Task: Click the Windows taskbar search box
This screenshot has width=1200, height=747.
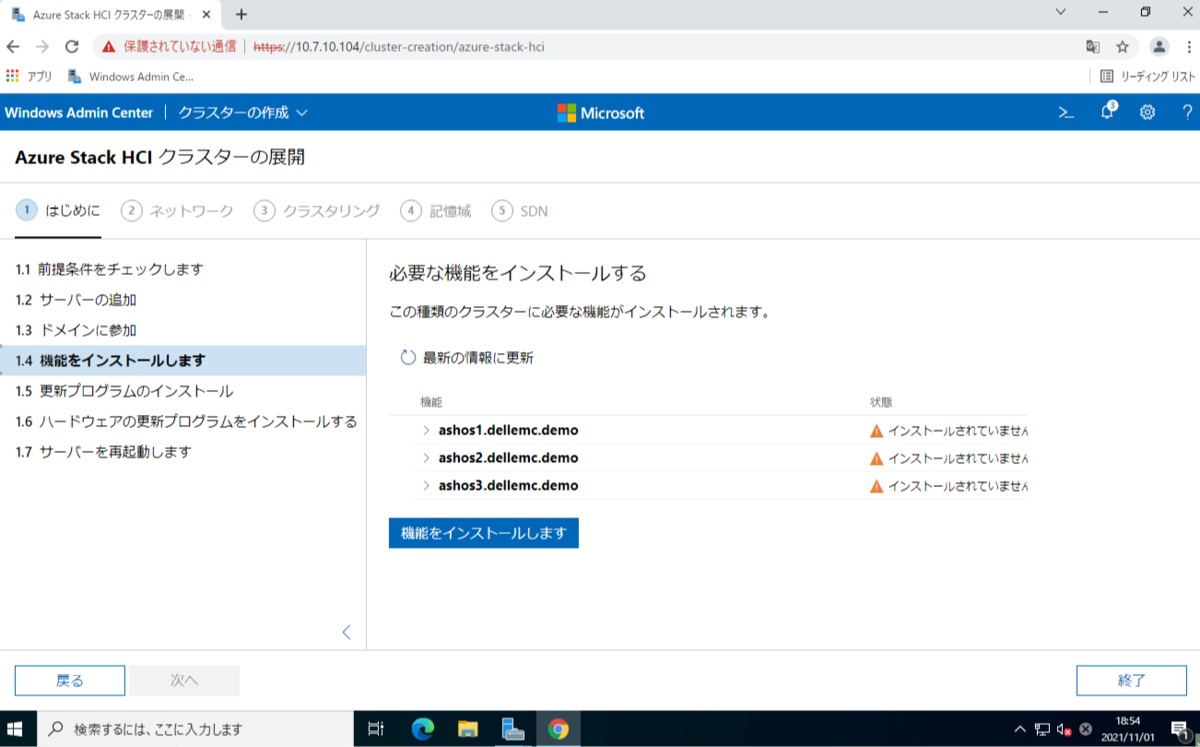Action: tap(195, 729)
